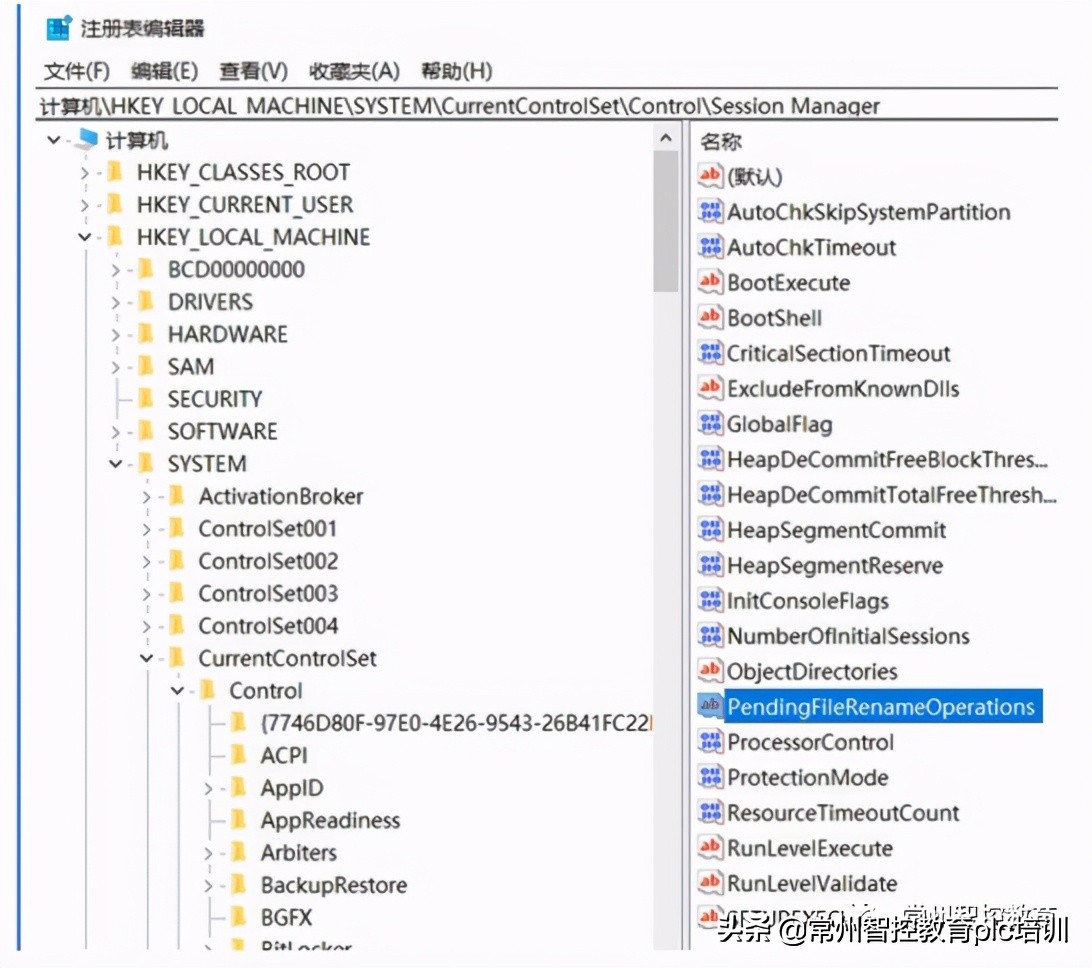Click the ab icon beside ExcludeFromKnownDlls
This screenshot has width=1092, height=968.
click(709, 388)
